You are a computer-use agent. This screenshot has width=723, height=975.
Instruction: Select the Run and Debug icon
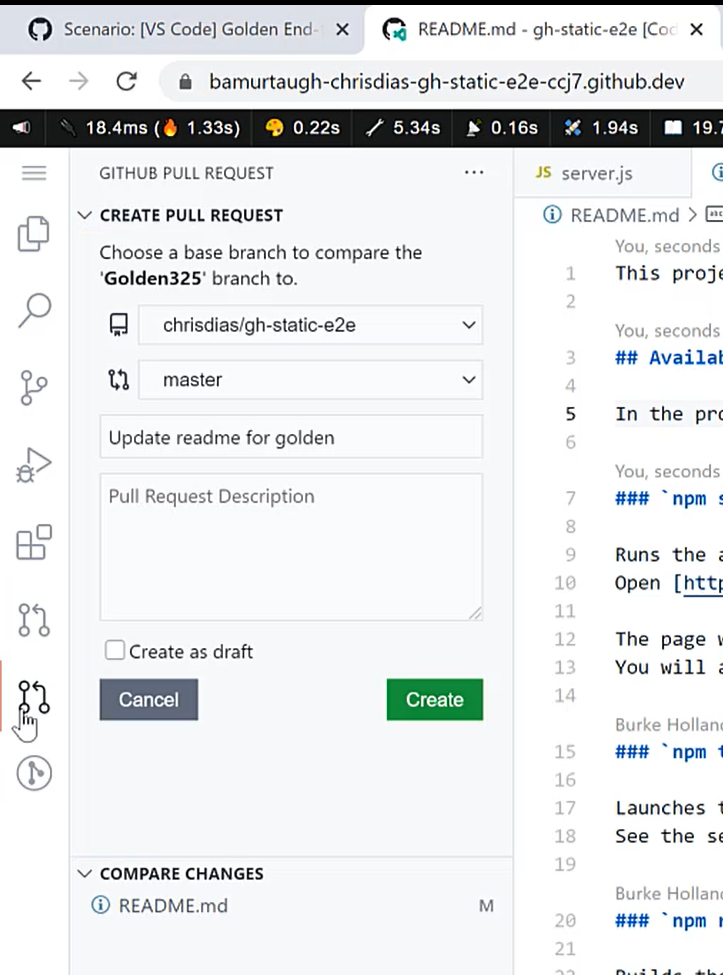pos(34,464)
